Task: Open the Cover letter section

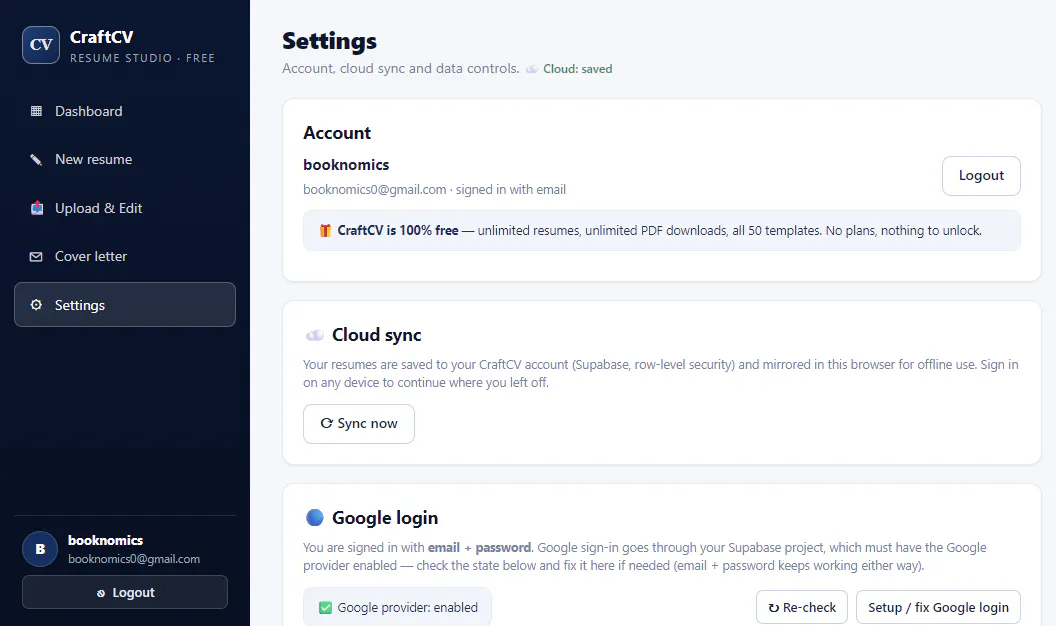Action: click(x=125, y=256)
